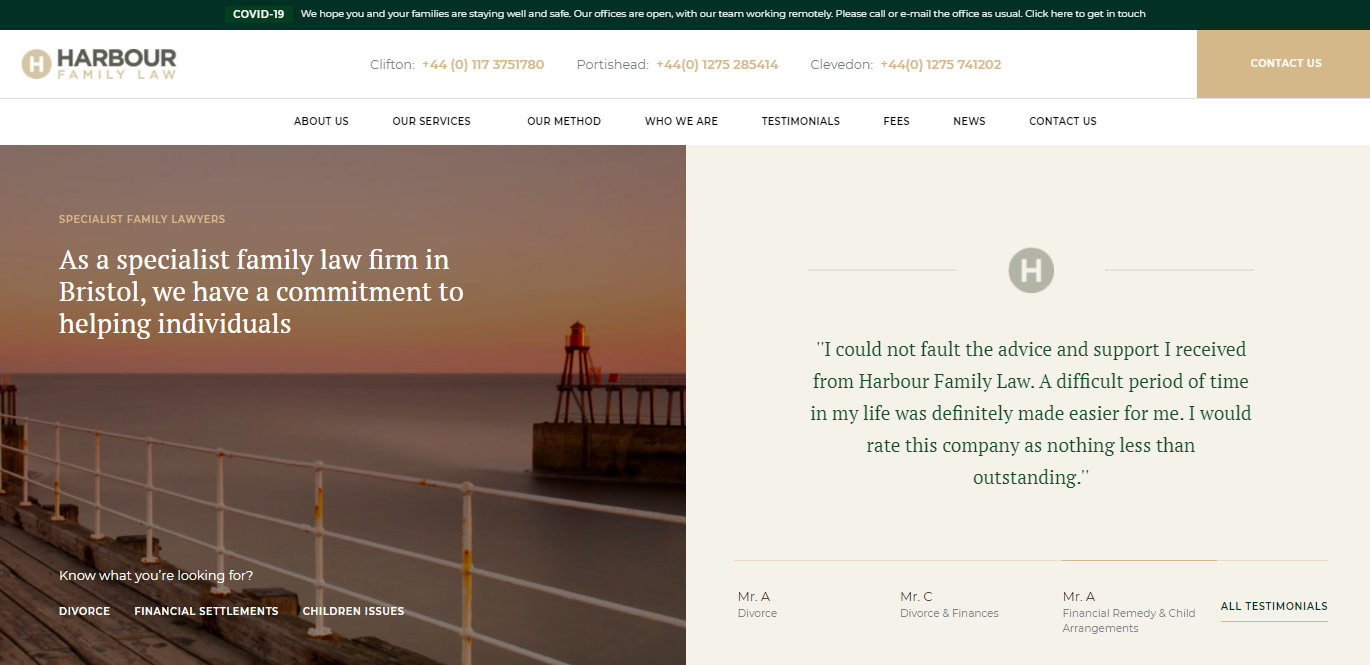Select Mr. C Divorce & Finances testimonial

click(x=949, y=605)
